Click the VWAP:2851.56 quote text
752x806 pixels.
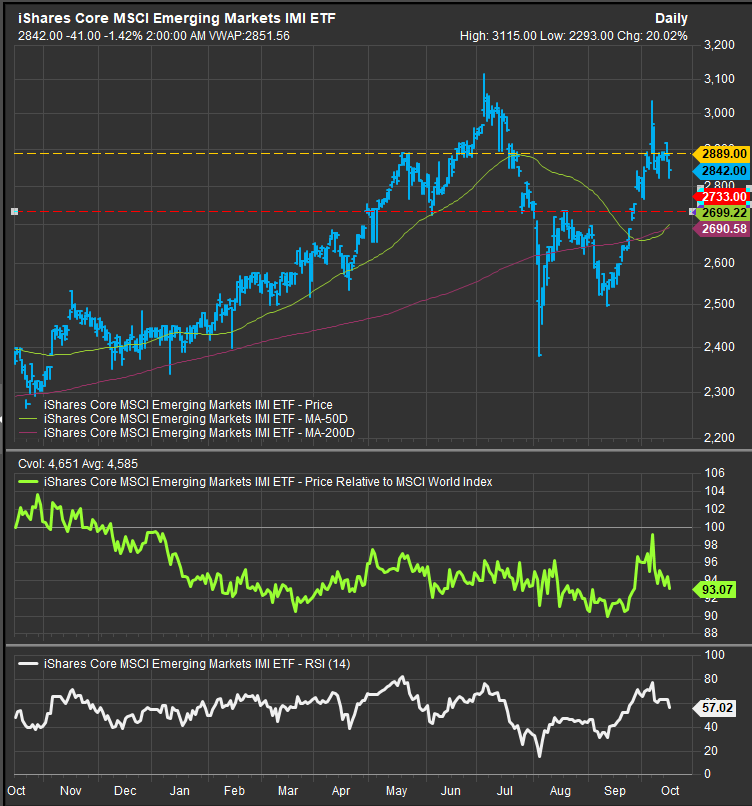click(x=249, y=36)
